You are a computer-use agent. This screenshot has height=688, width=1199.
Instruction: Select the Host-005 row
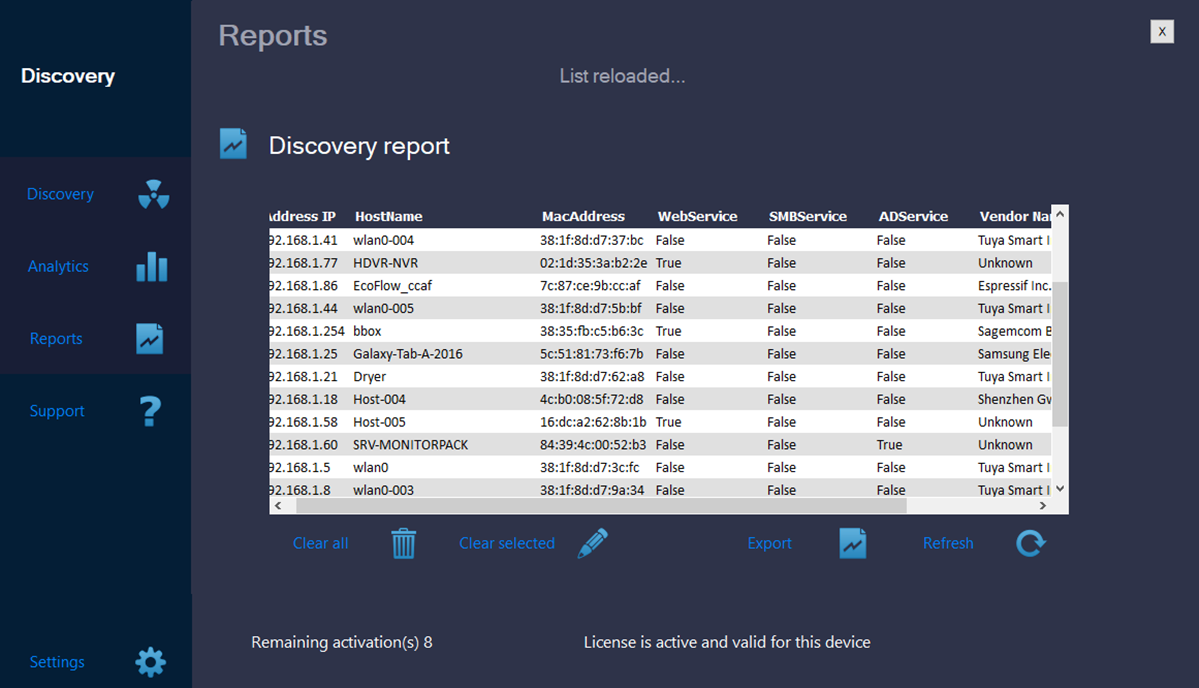[x=661, y=422]
